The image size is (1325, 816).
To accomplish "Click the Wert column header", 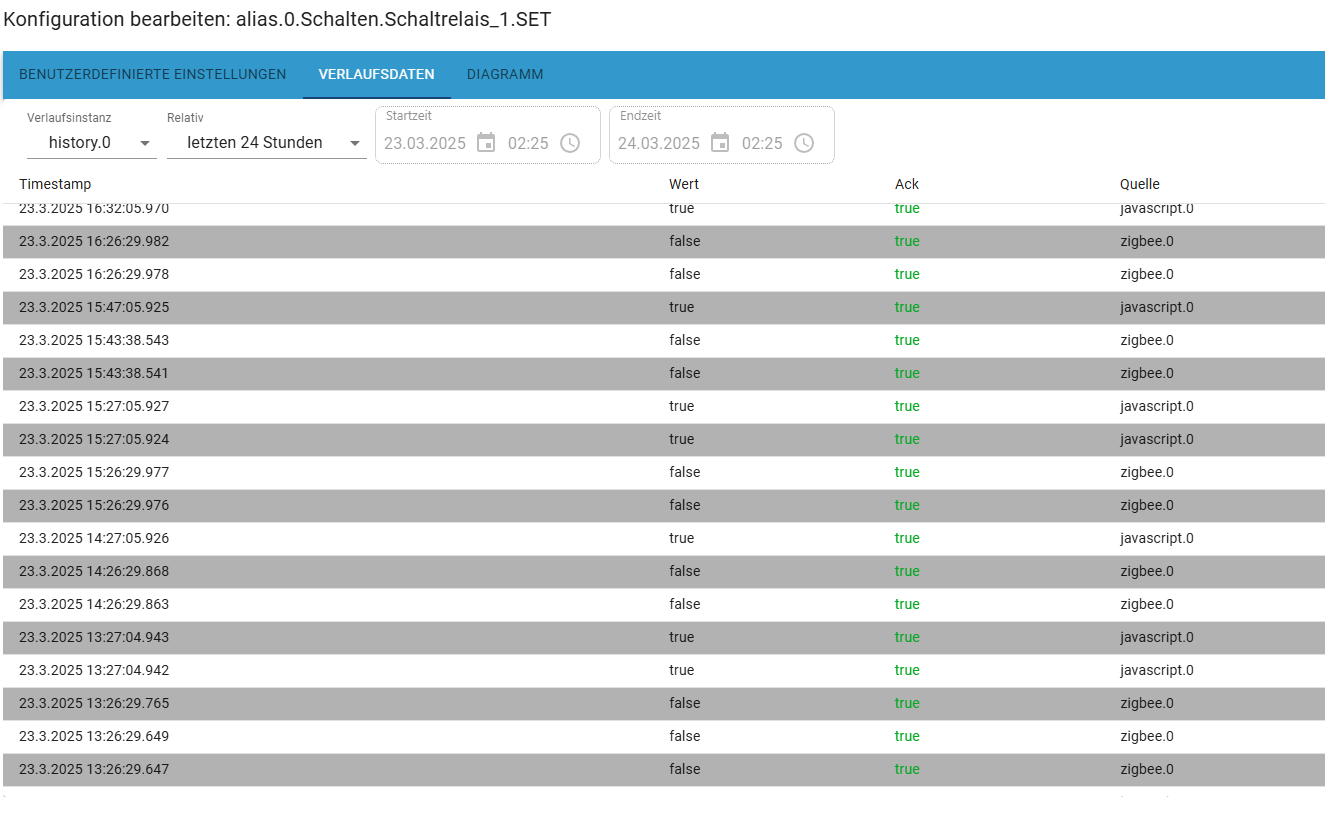I will click(x=684, y=184).
